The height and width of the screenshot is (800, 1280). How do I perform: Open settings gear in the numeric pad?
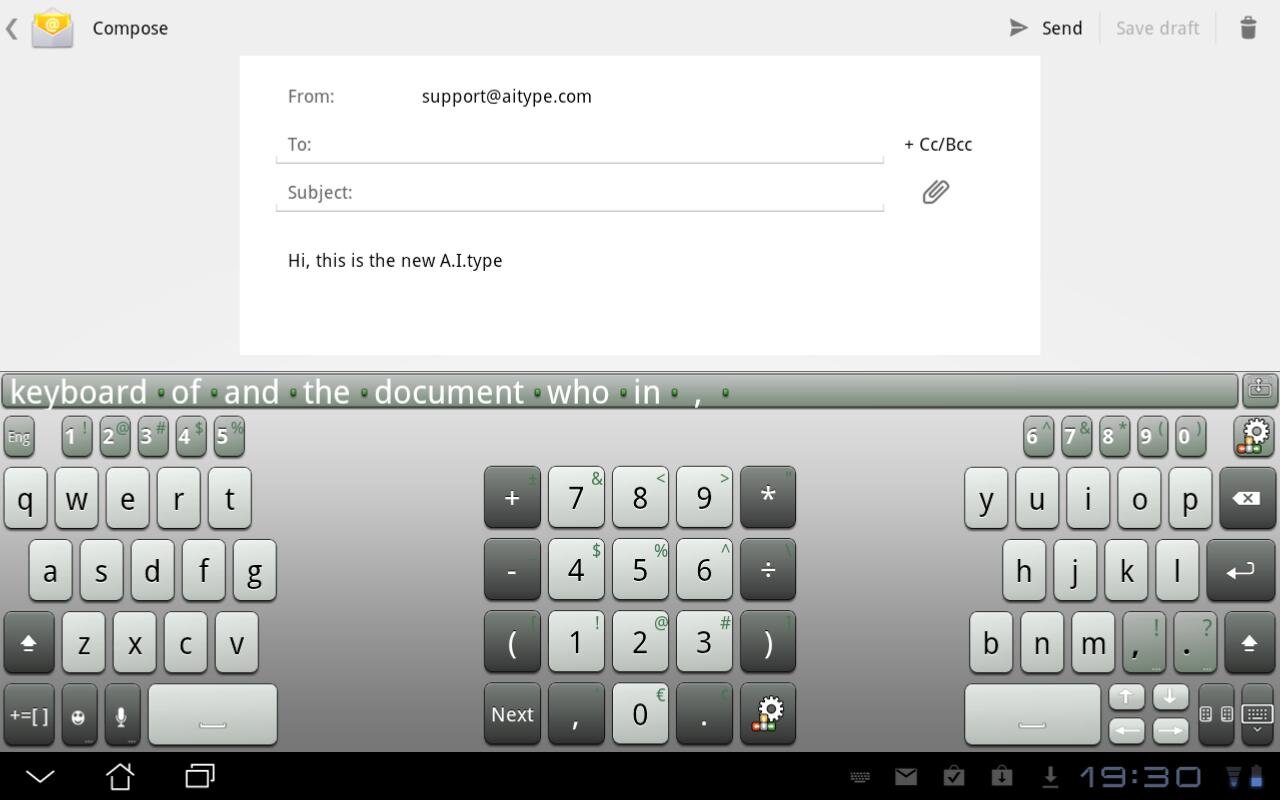tap(768, 714)
